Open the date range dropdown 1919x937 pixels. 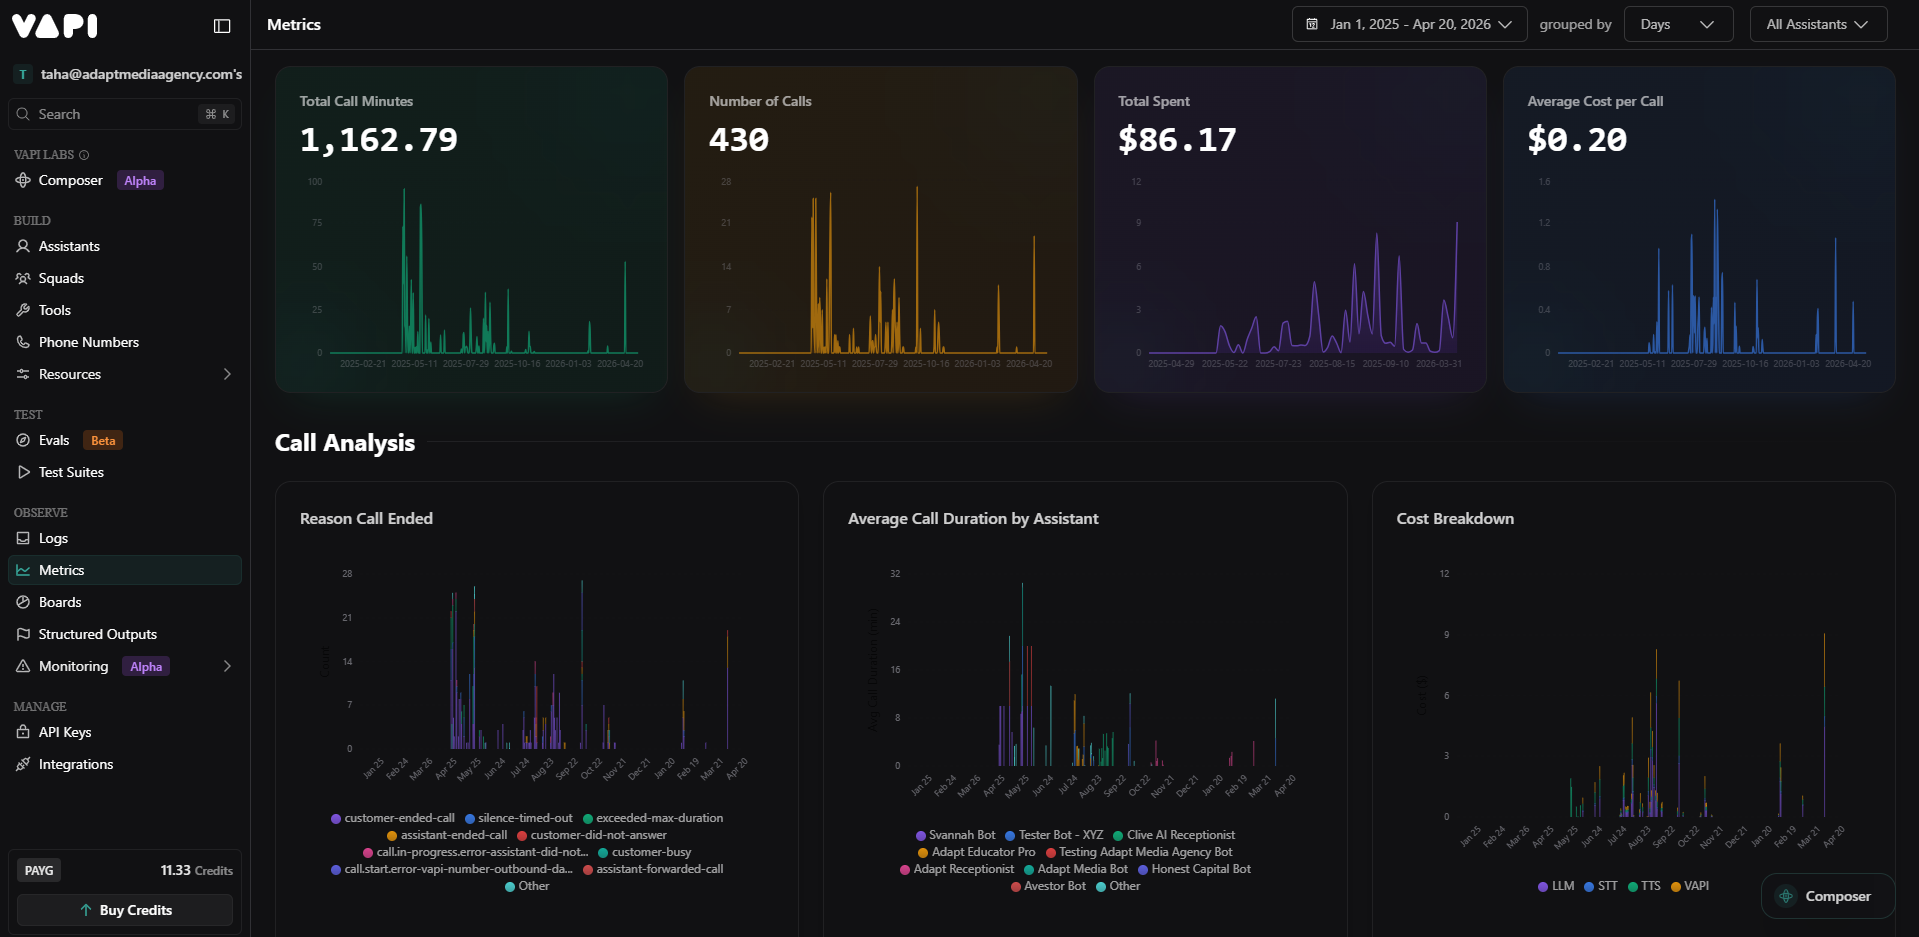[x=1409, y=24]
